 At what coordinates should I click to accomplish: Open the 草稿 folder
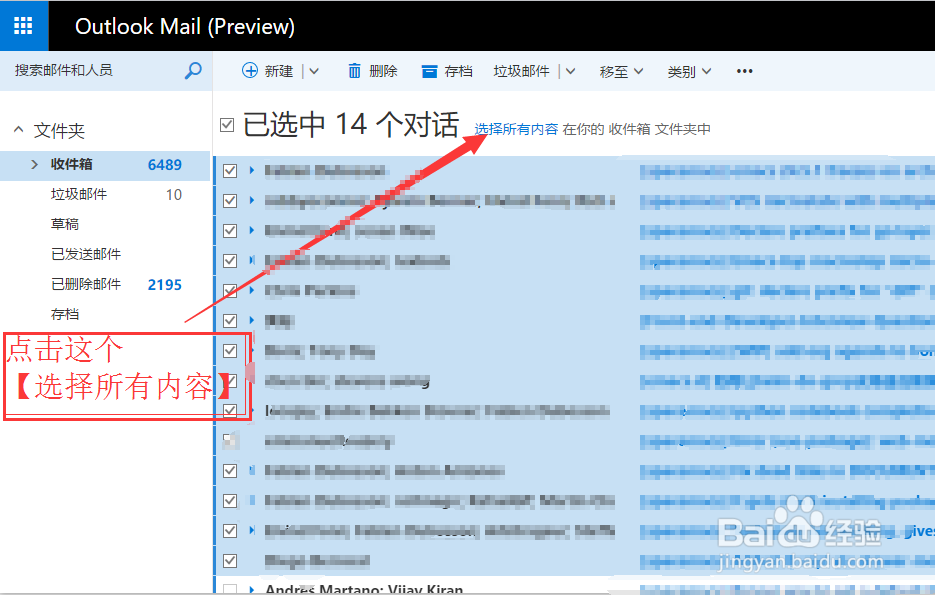[64, 224]
